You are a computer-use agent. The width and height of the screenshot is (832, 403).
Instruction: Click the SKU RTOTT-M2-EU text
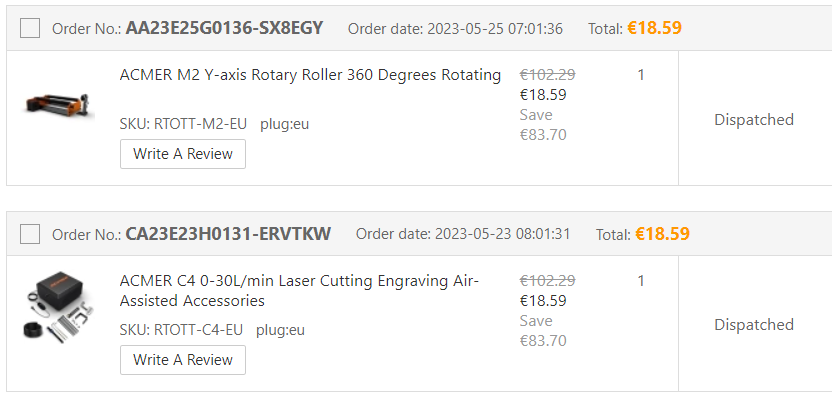click(184, 124)
